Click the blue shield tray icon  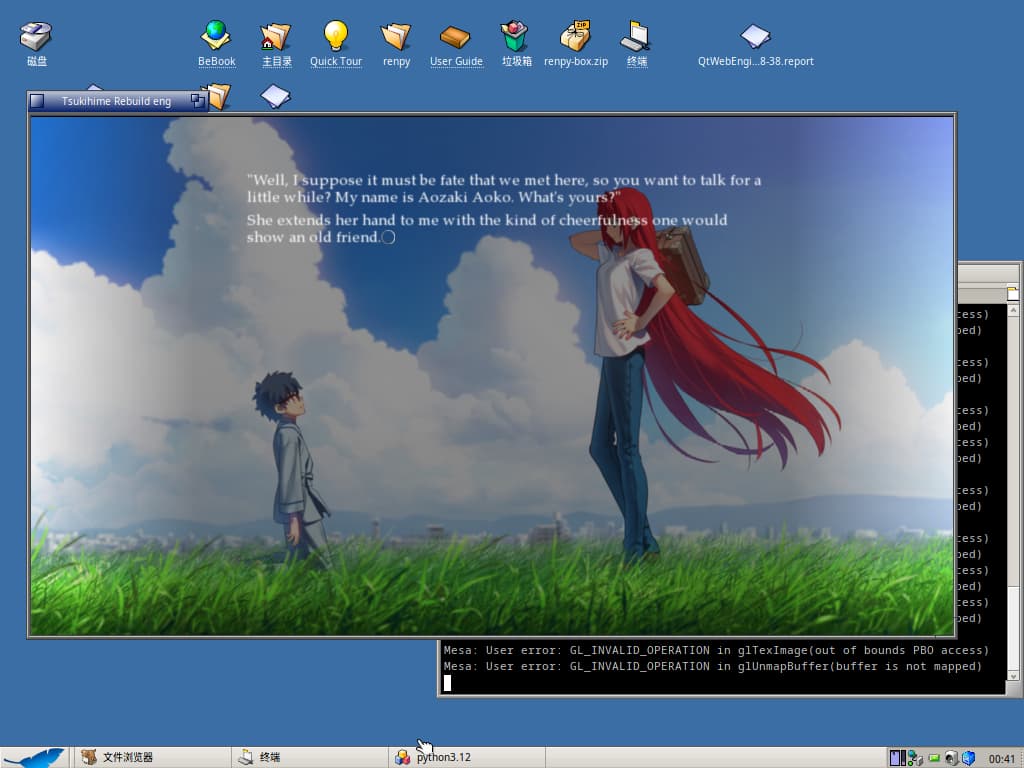coord(968,758)
